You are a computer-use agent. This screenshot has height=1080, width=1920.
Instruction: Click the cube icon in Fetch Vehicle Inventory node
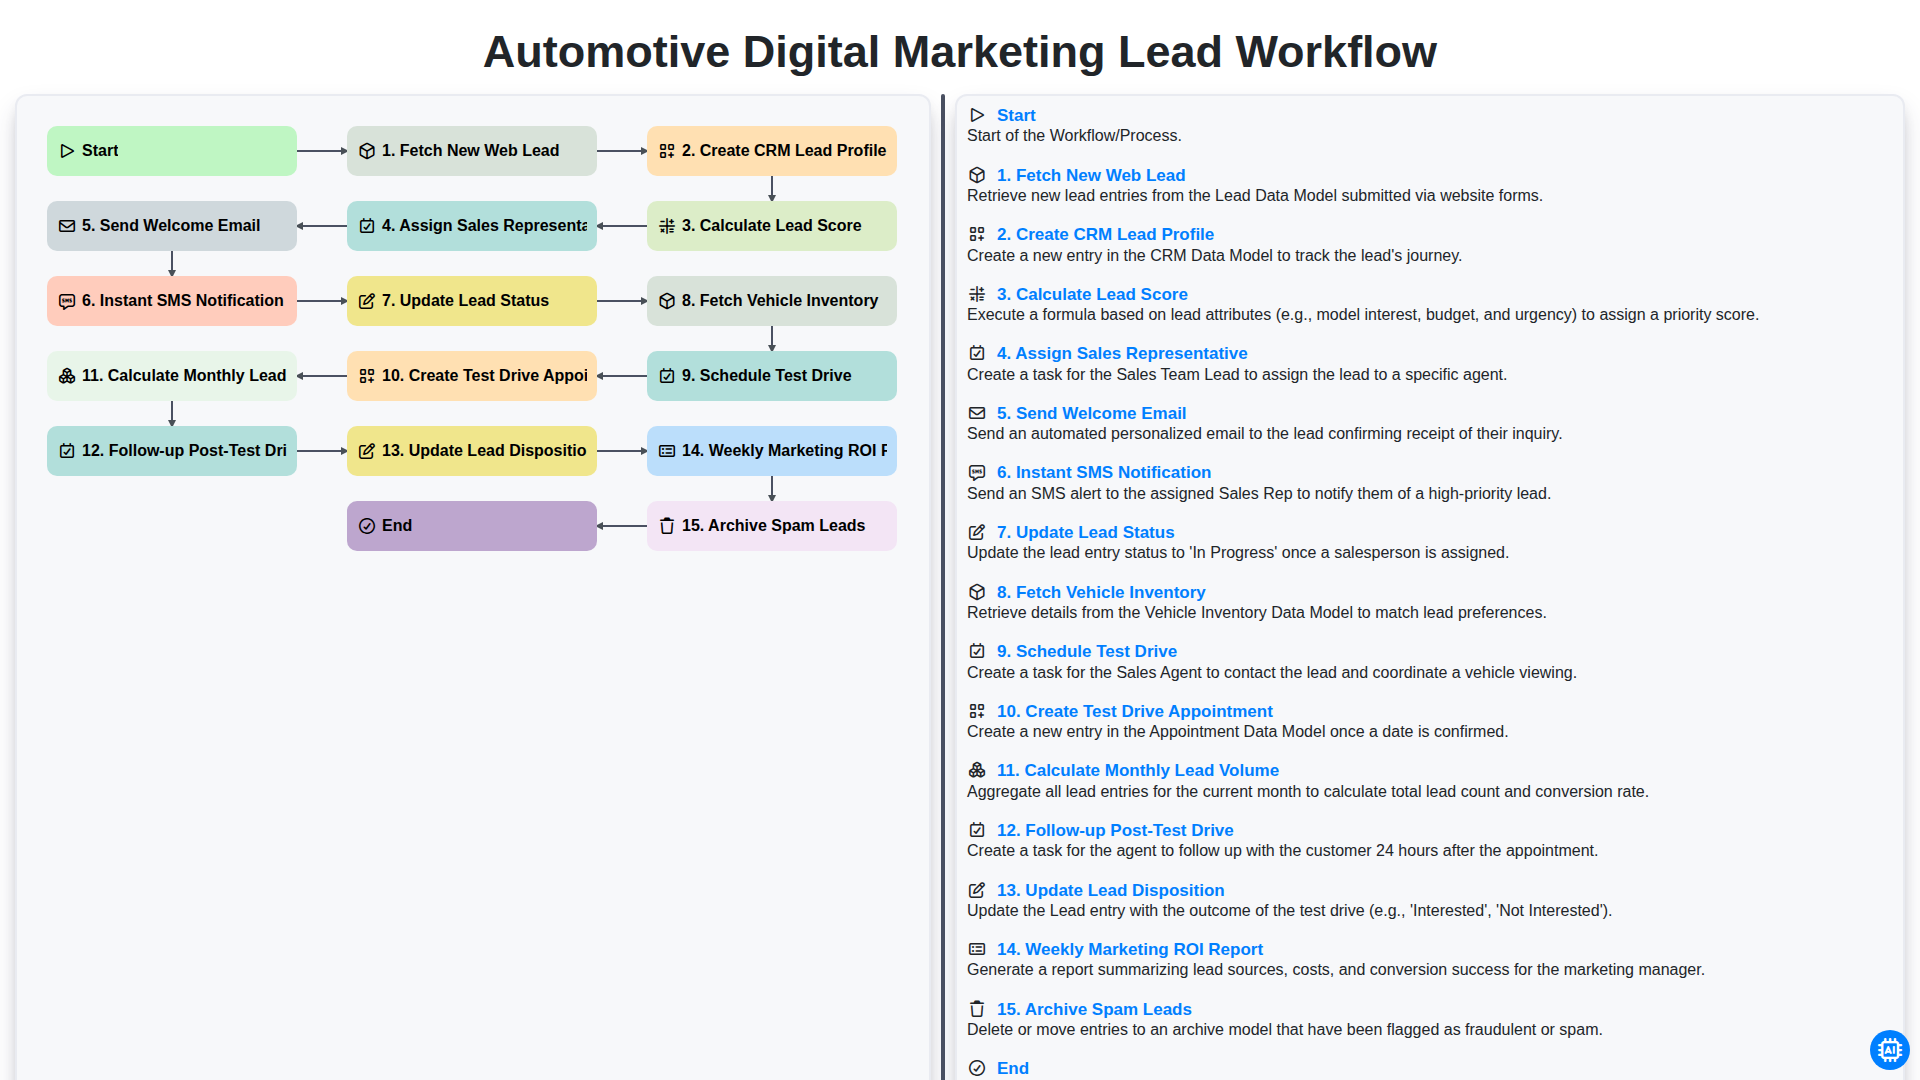[667, 301]
